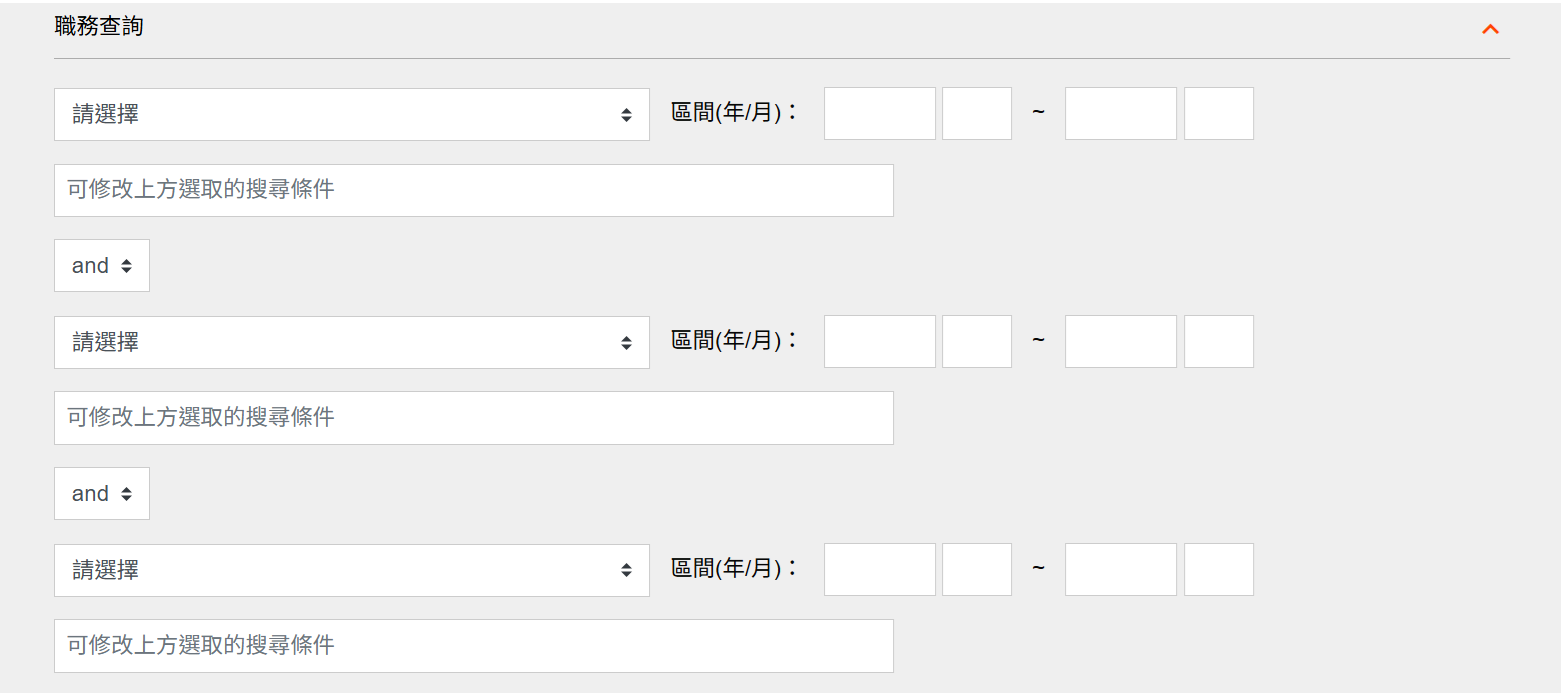Open the second 請選擇 position dropdown
This screenshot has width=1562, height=697.
(351, 342)
